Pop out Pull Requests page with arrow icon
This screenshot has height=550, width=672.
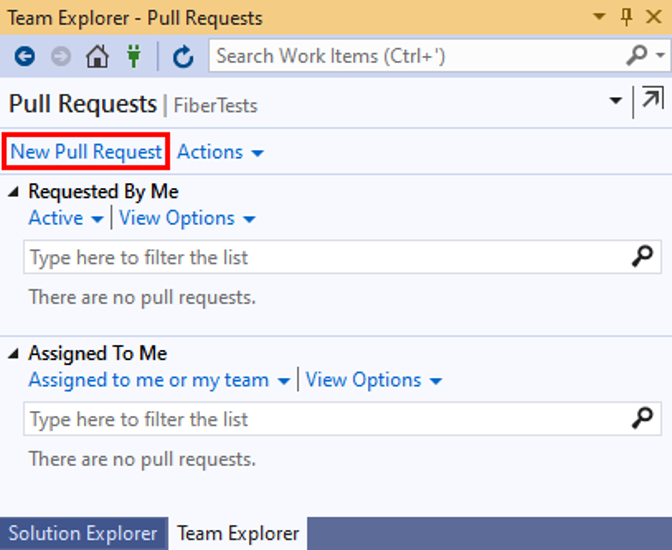(651, 100)
